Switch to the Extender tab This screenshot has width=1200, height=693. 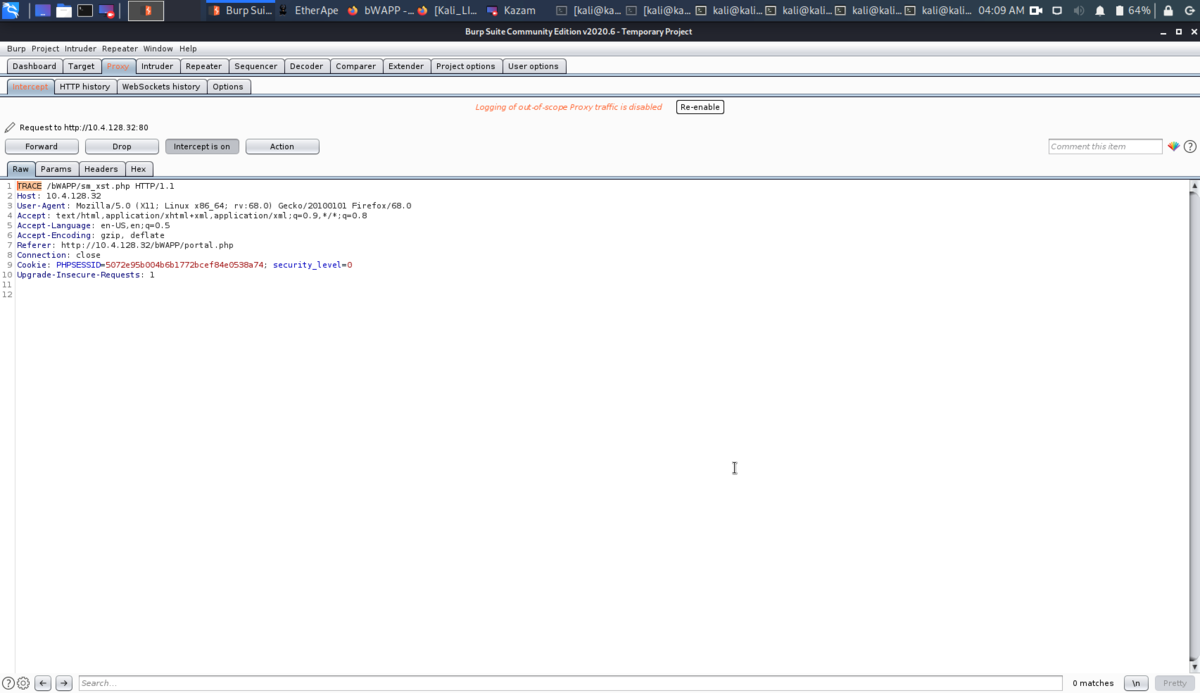[x=406, y=66]
